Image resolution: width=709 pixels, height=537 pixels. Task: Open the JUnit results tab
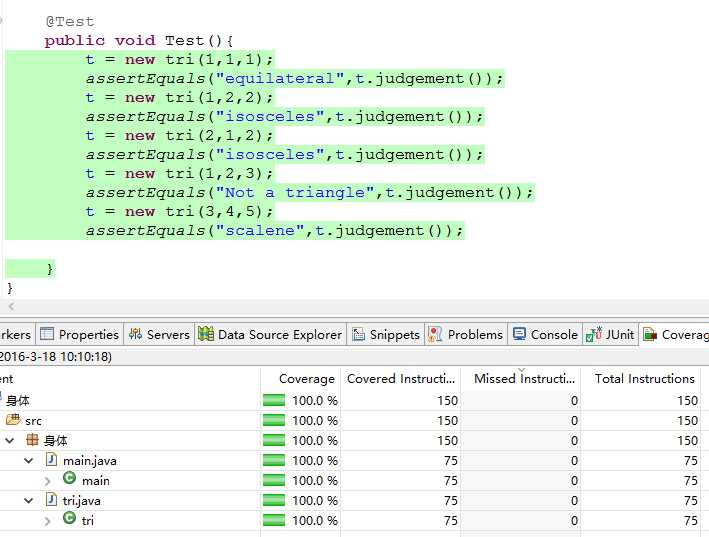610,334
